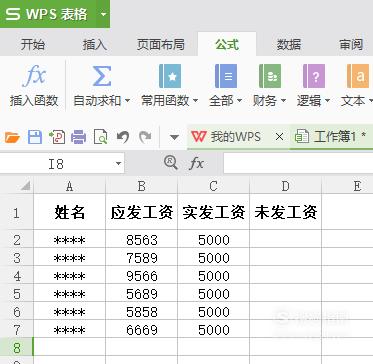Click the WPS logo icon
The image size is (373, 364).
(13, 14)
